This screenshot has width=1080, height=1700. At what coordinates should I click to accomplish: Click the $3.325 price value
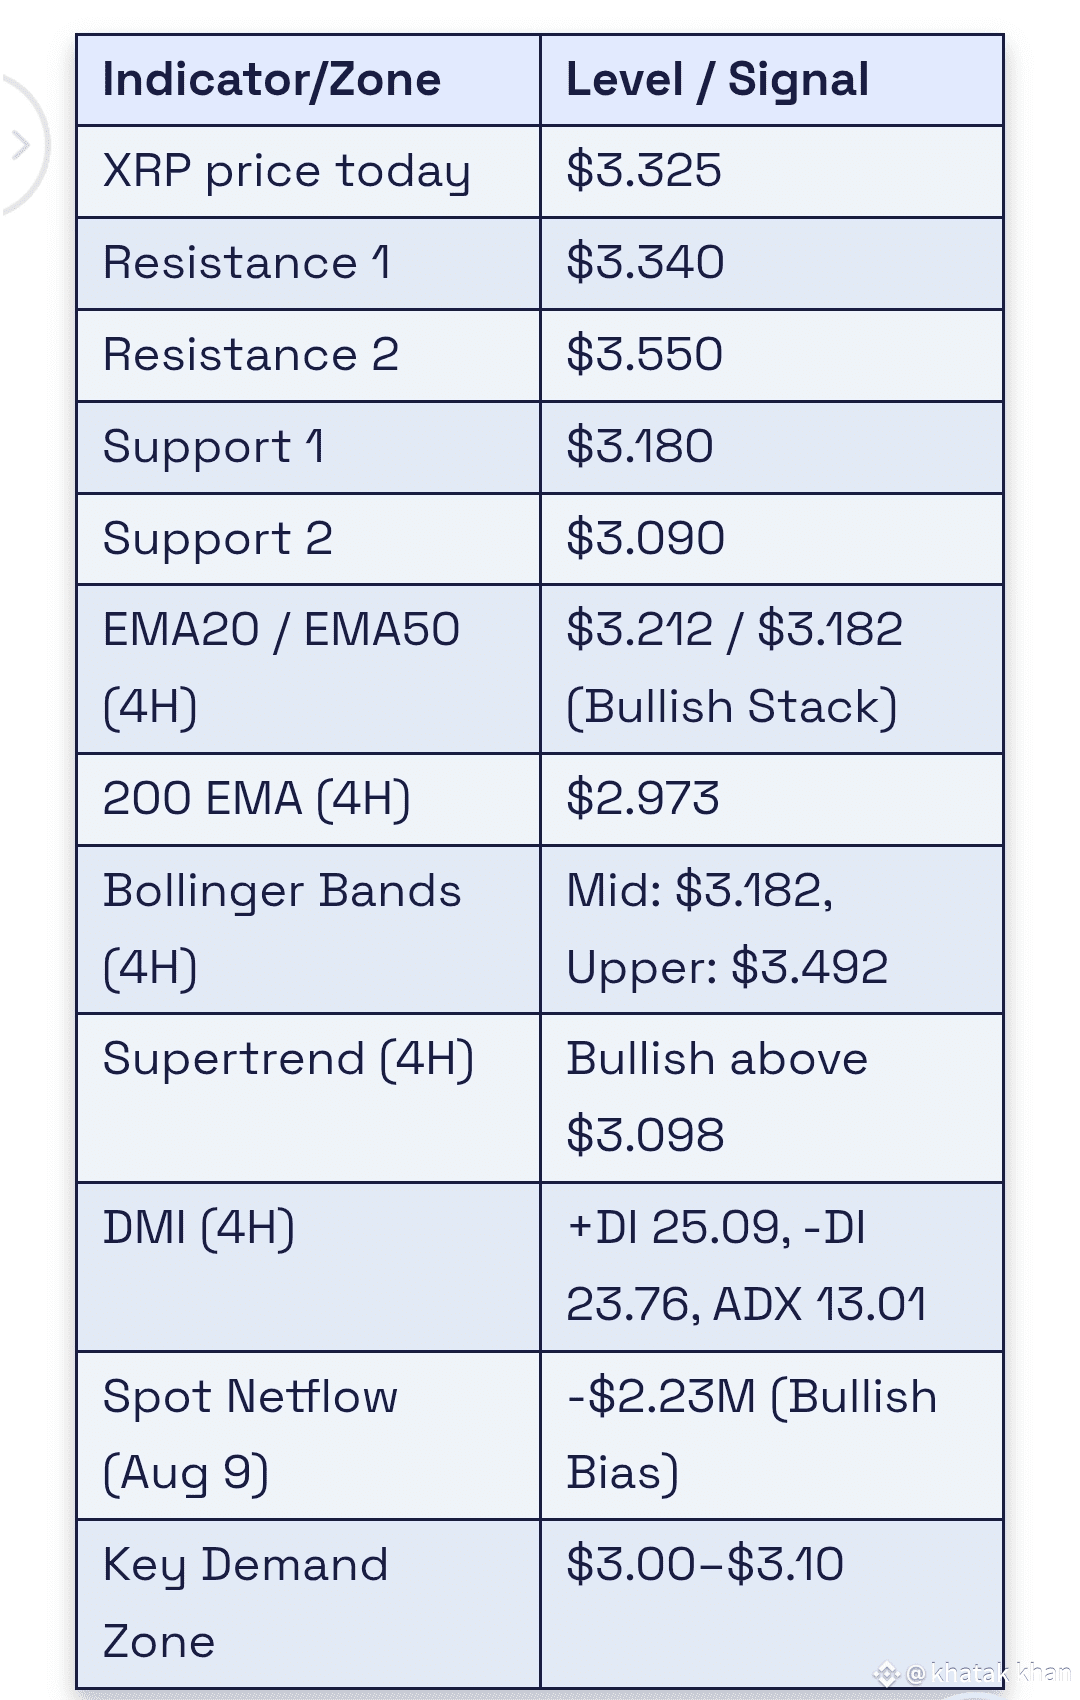[x=644, y=170]
